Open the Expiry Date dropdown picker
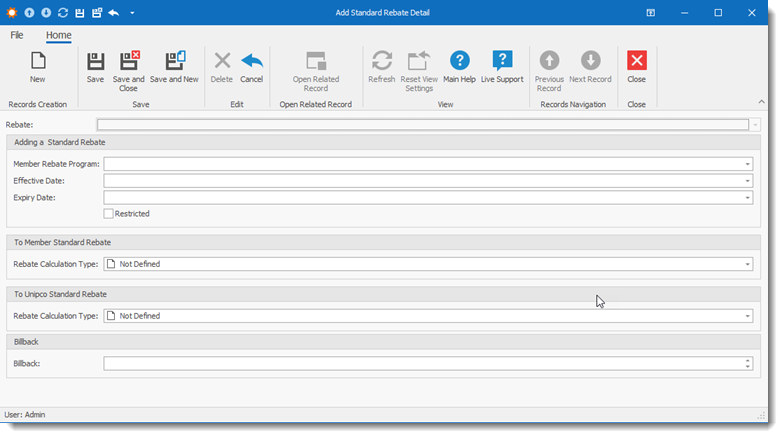The height and width of the screenshot is (438, 783). pyautogui.click(x=747, y=198)
